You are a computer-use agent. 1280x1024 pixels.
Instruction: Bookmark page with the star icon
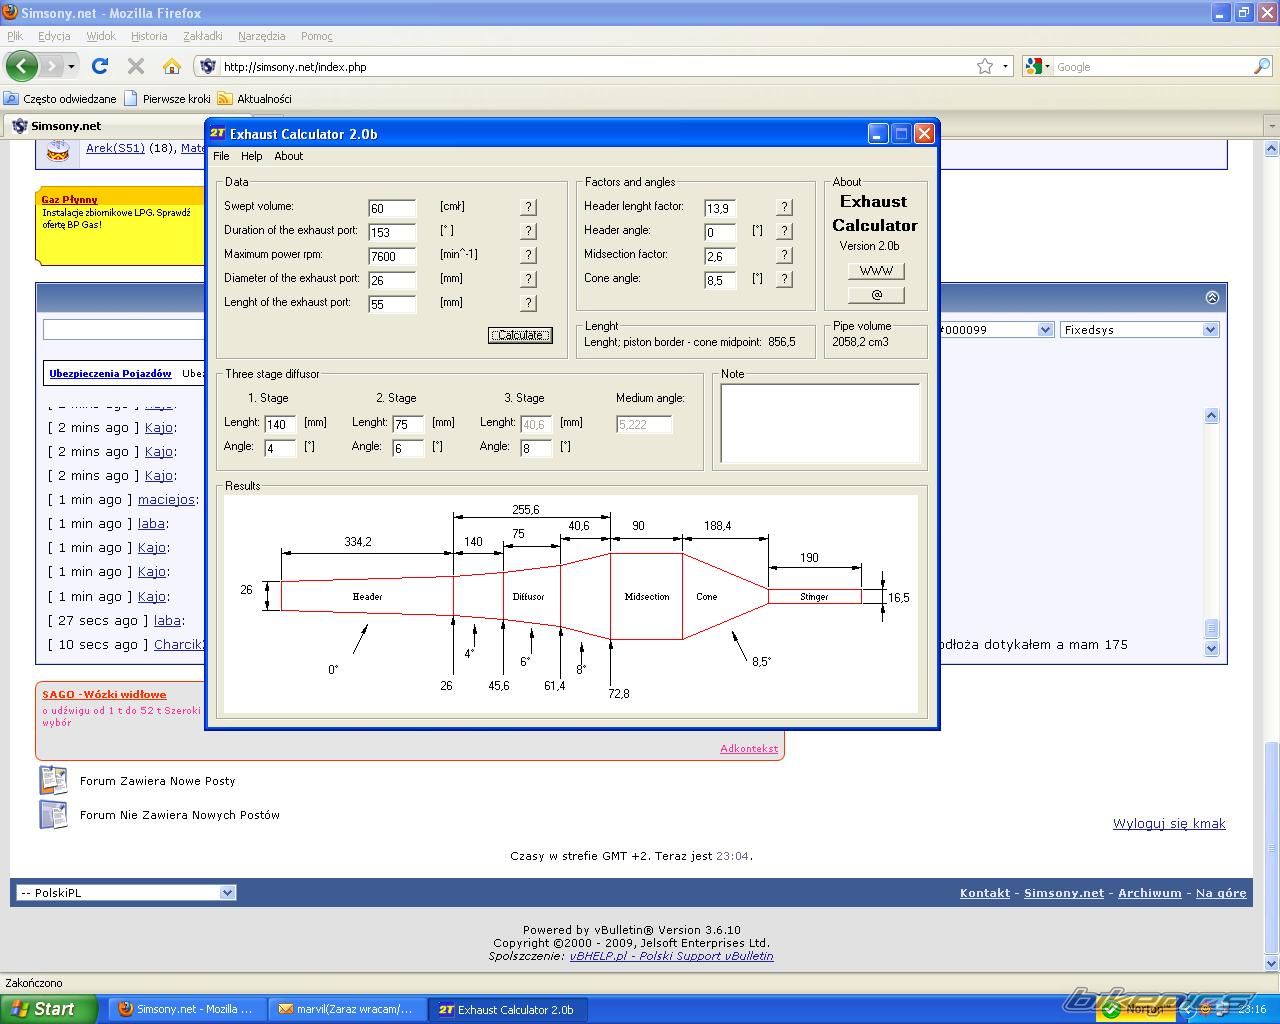tap(985, 67)
